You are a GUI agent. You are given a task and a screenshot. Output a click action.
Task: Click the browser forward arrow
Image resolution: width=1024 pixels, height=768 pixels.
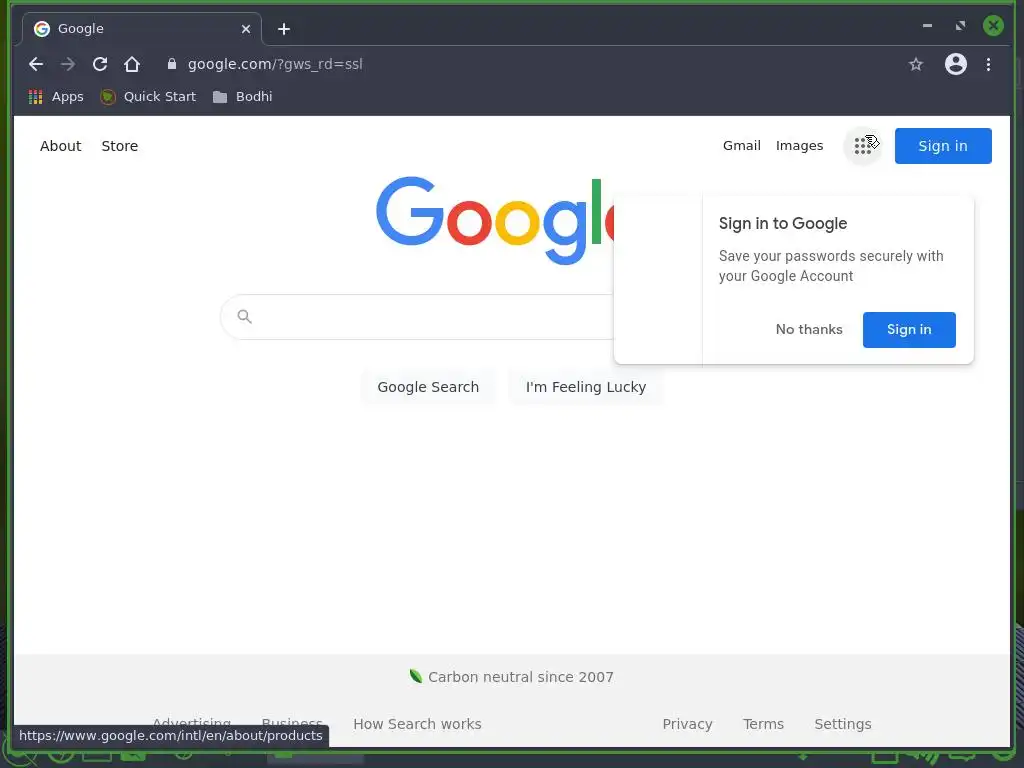click(68, 64)
